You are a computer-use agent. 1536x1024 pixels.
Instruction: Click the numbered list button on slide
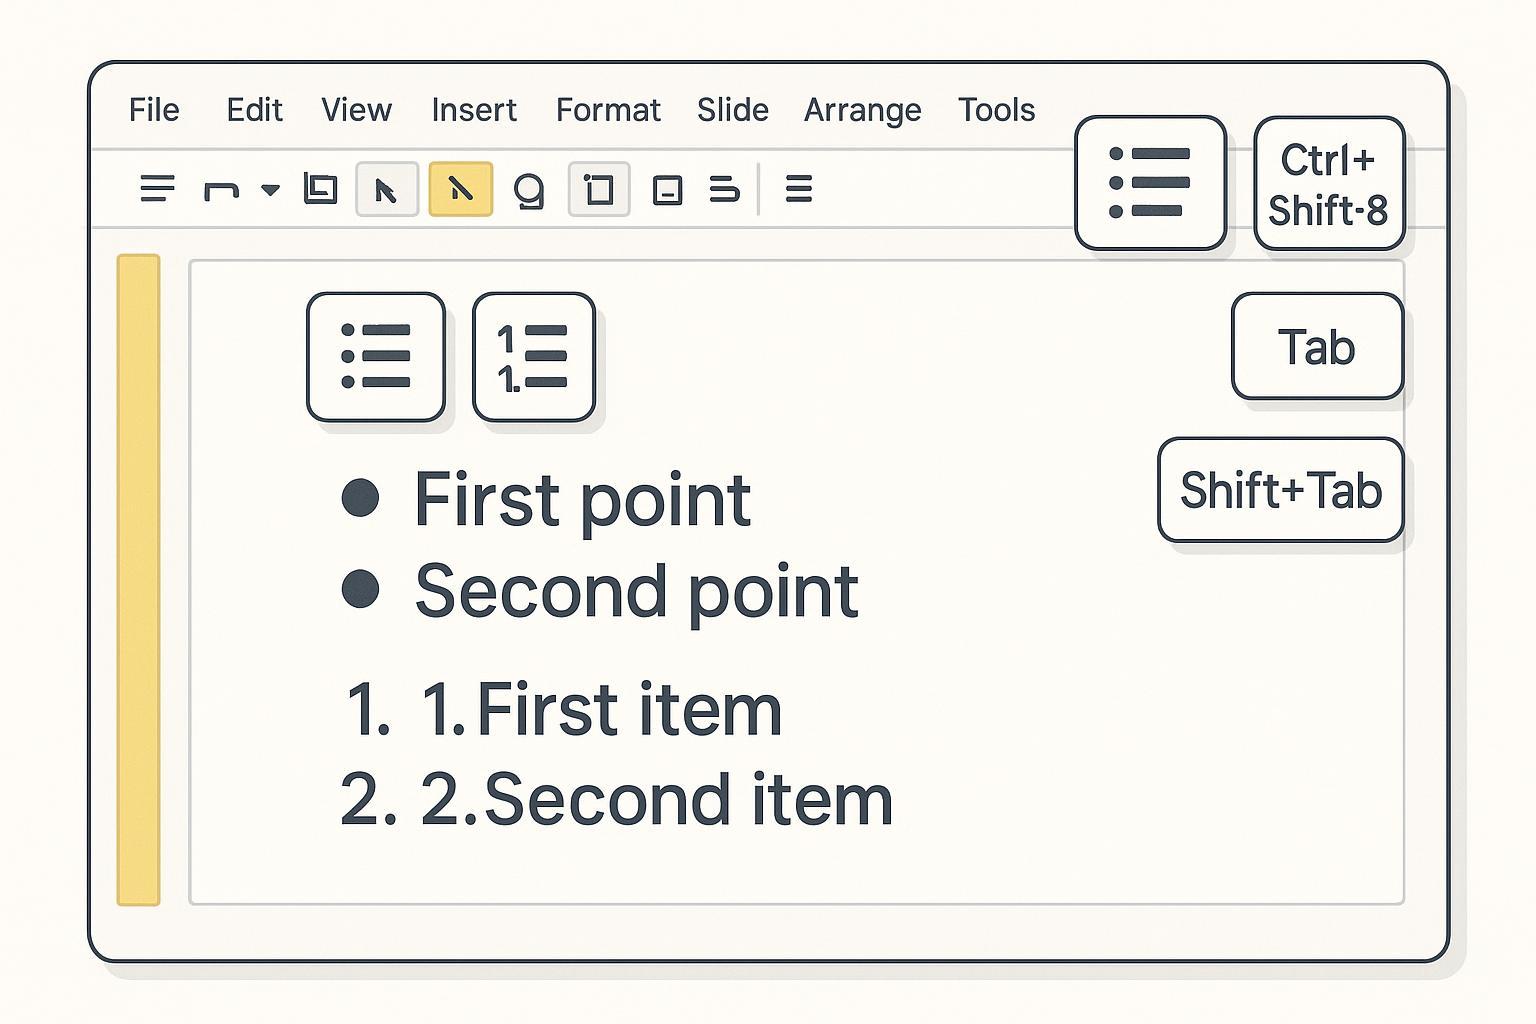pyautogui.click(x=533, y=357)
